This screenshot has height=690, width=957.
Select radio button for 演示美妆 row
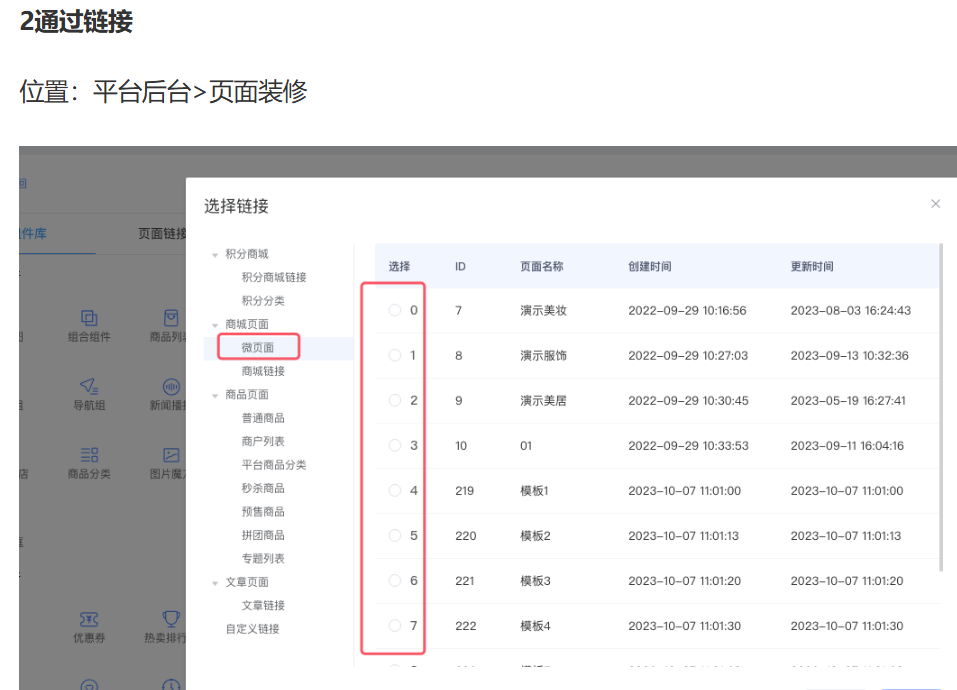pos(395,311)
